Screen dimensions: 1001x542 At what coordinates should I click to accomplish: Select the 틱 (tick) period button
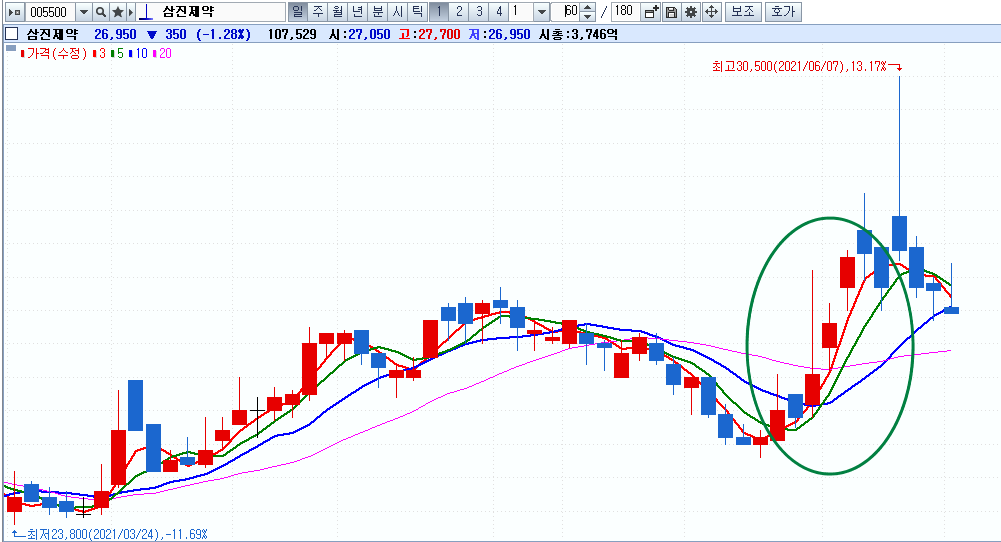(x=417, y=11)
